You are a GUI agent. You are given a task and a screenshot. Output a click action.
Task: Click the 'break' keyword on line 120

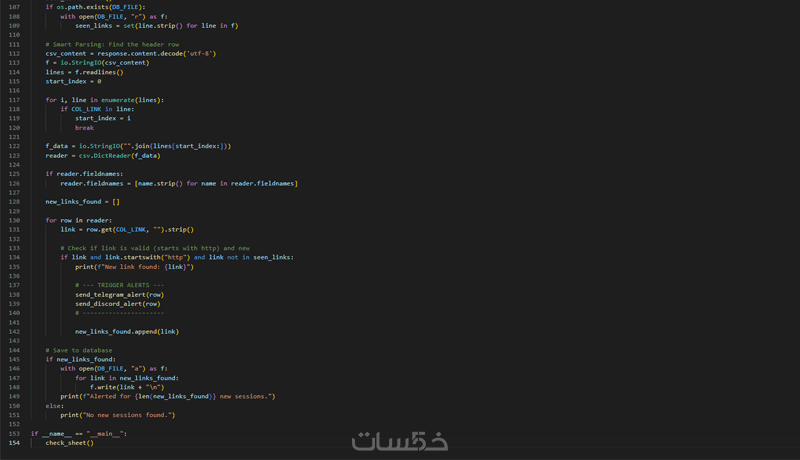pyautogui.click(x=85, y=127)
